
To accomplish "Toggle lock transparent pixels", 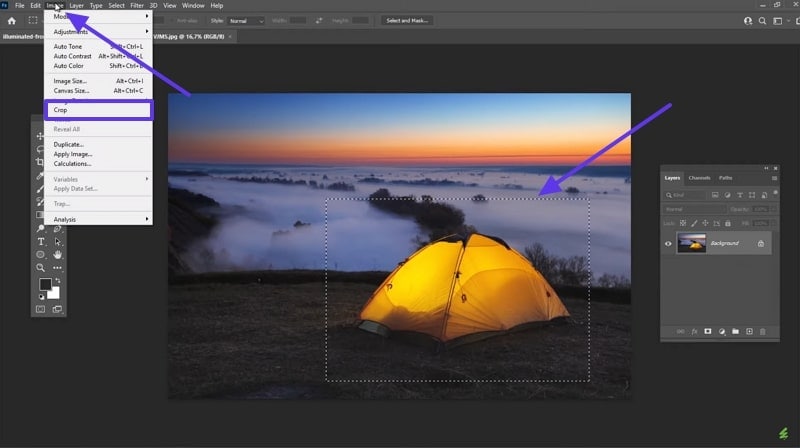I will point(683,223).
